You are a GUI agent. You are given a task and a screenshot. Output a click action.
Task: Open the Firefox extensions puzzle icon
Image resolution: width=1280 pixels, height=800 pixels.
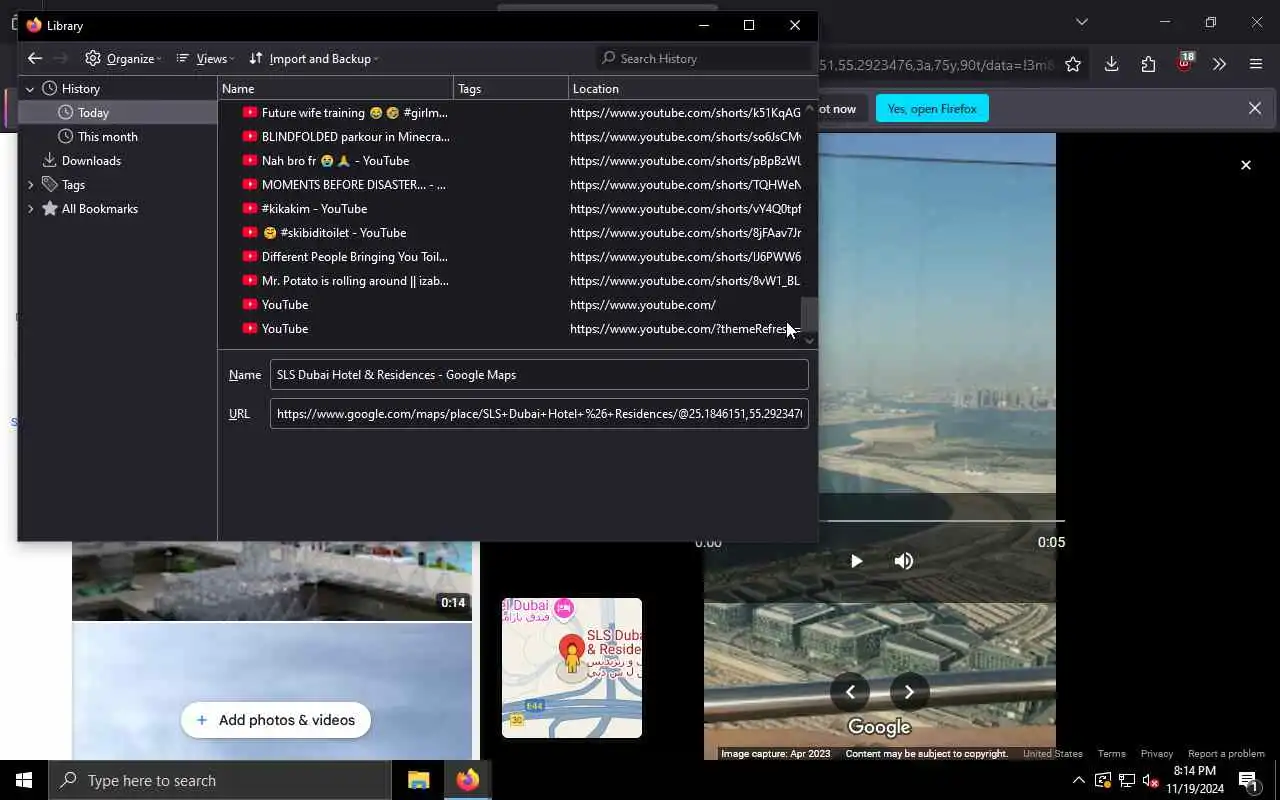click(x=1148, y=65)
